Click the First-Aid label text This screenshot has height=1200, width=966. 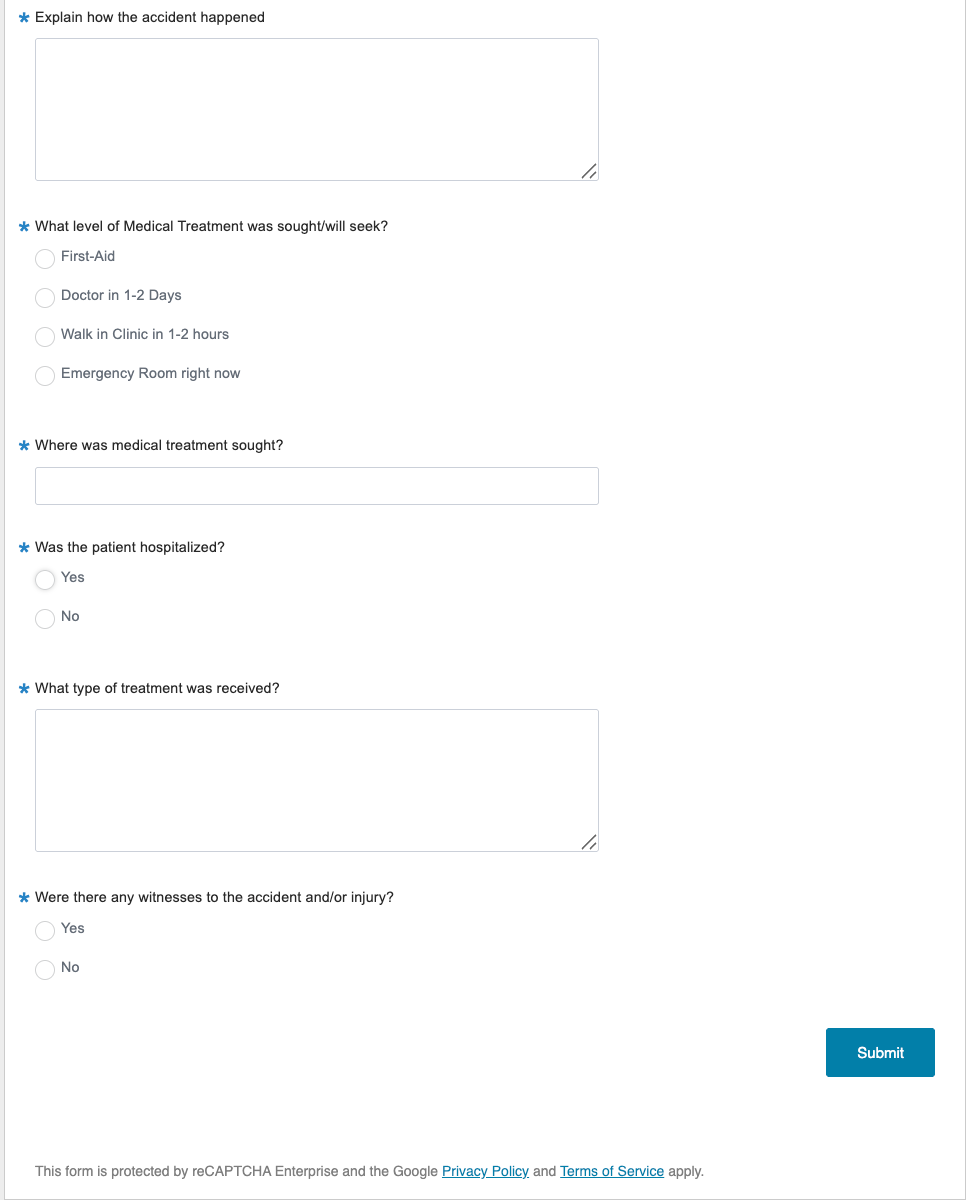tap(88, 256)
